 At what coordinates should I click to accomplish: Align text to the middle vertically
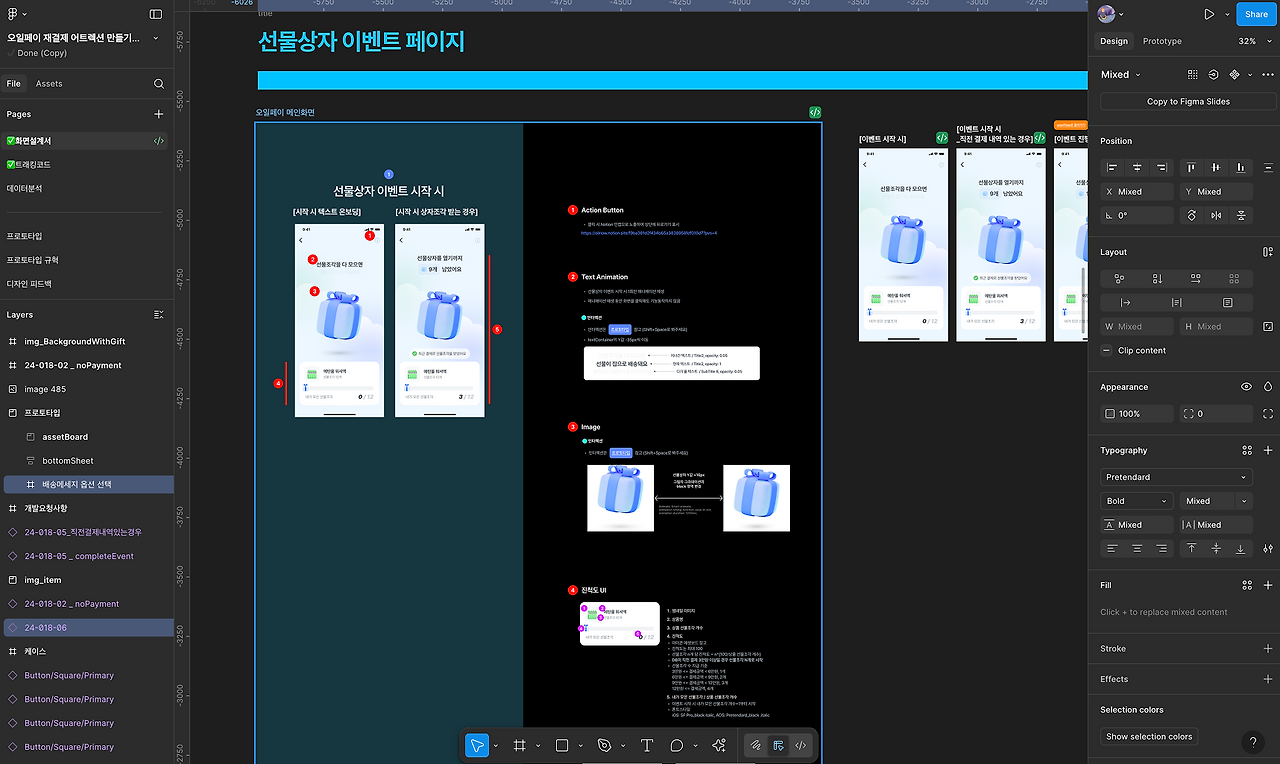click(1216, 548)
